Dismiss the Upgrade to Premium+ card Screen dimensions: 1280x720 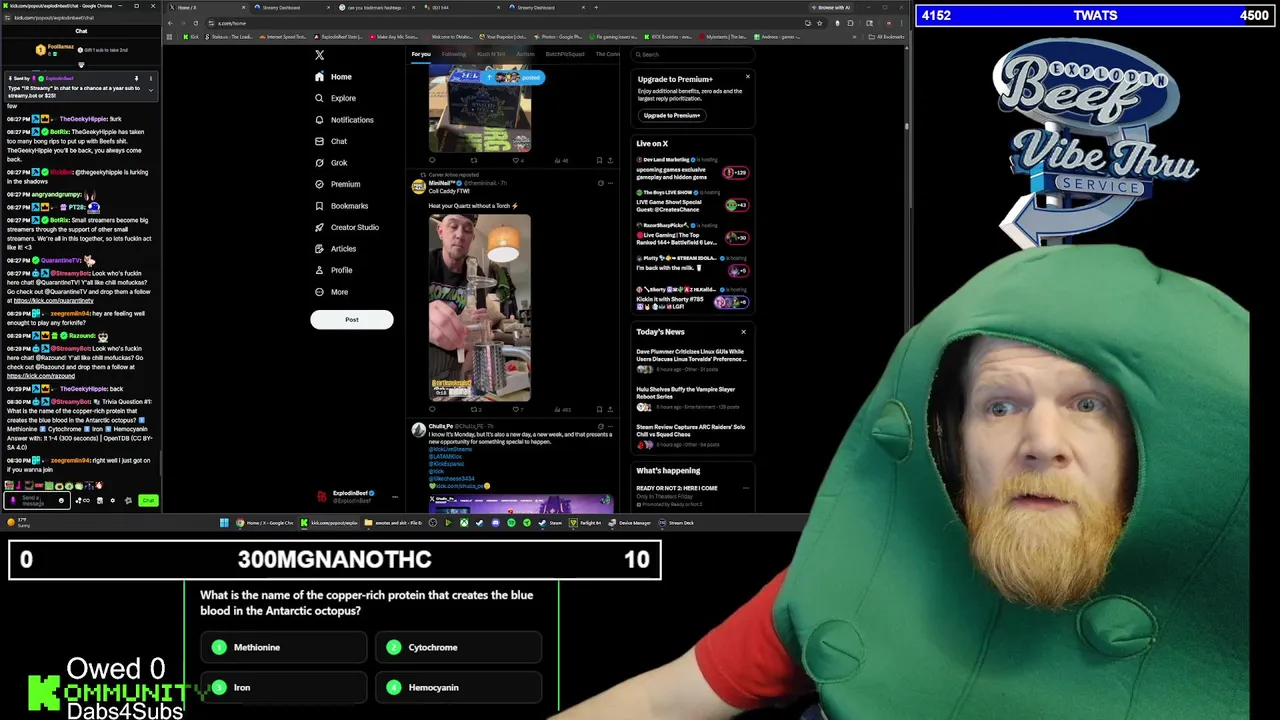[747, 77]
